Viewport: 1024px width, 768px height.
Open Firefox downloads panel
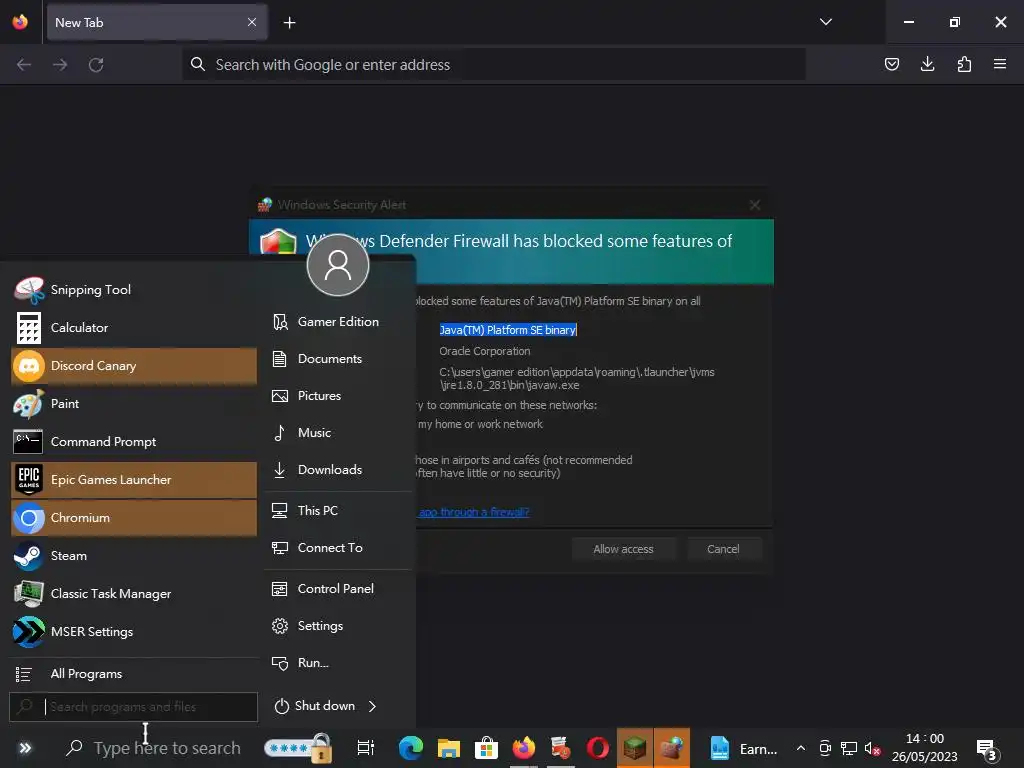pos(927,64)
